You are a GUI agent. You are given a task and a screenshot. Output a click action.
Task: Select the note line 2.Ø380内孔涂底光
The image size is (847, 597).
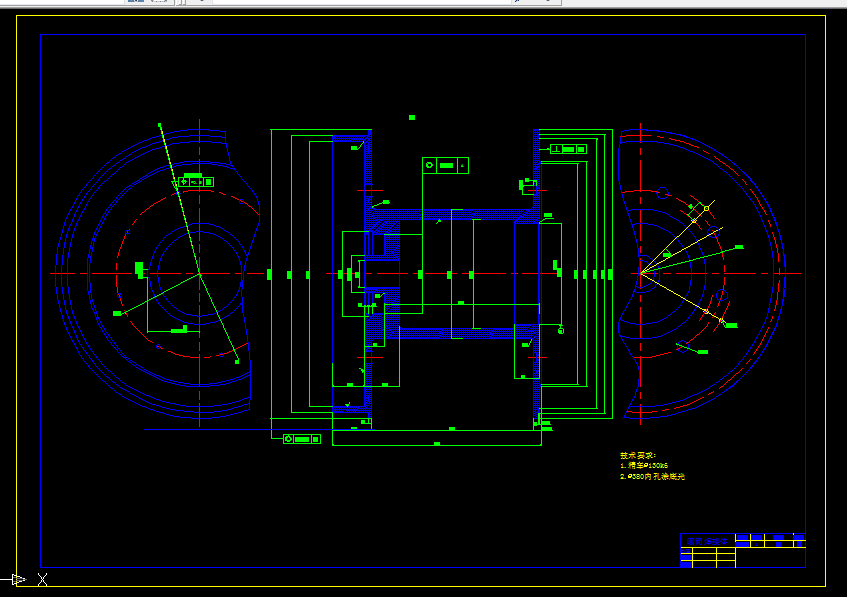[x=652, y=477]
